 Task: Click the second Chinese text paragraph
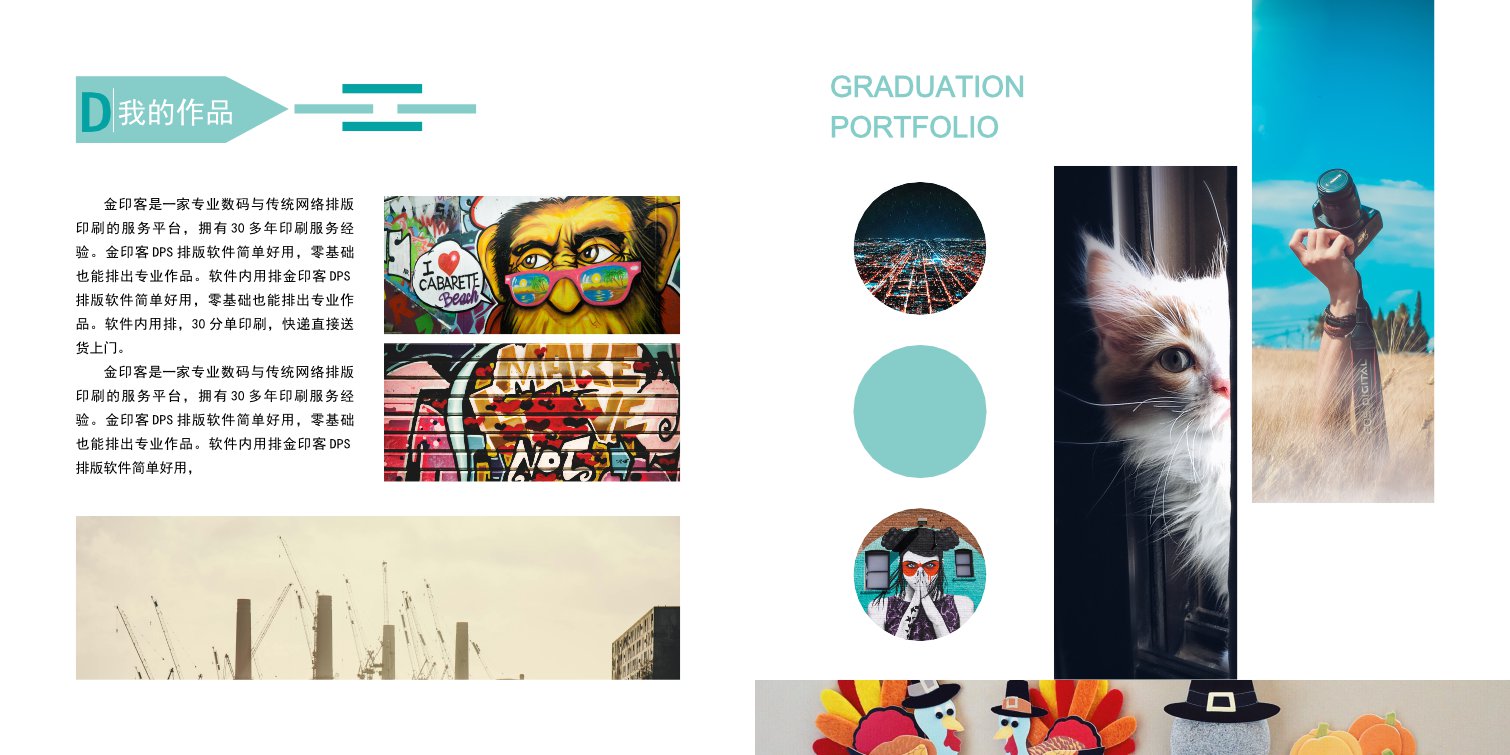click(215, 419)
